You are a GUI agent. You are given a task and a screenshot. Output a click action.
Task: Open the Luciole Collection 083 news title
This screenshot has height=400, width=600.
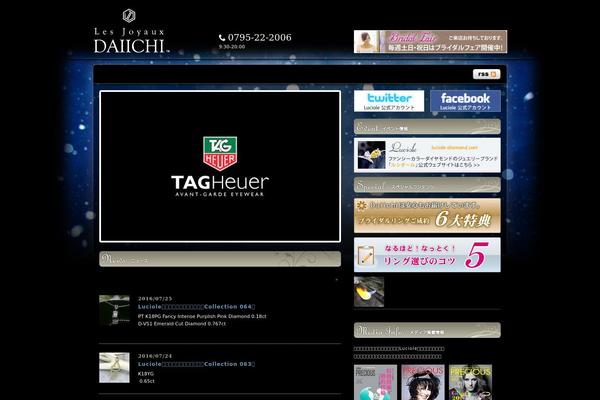(x=196, y=364)
